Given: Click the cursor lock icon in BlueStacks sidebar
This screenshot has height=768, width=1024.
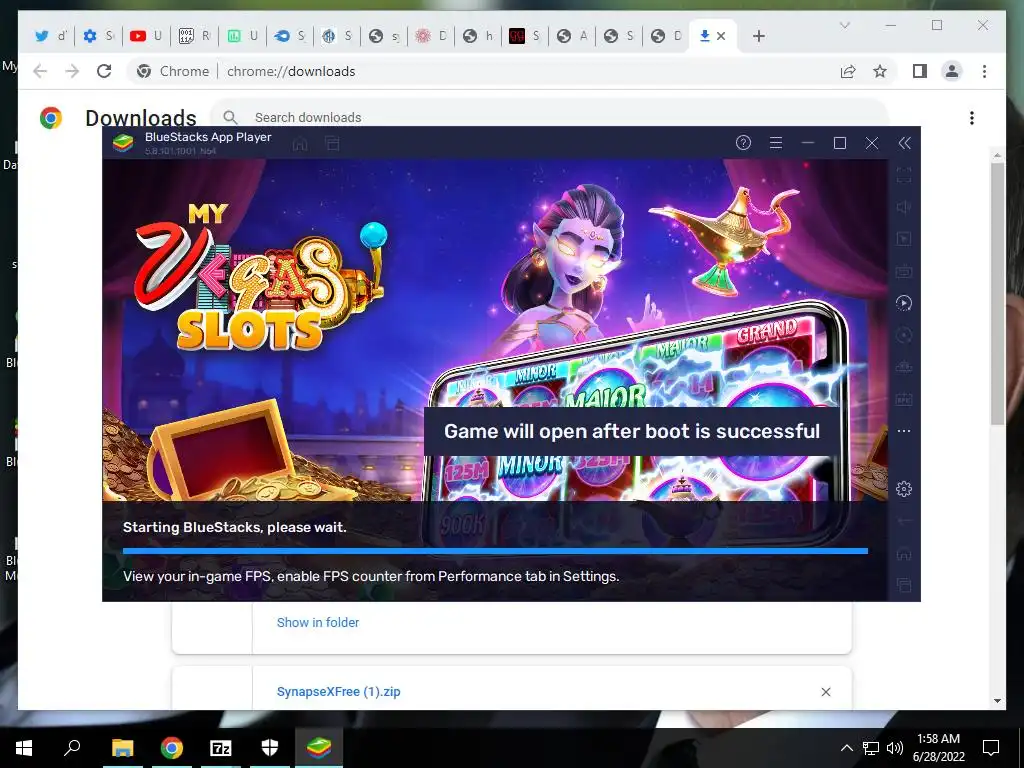Looking at the screenshot, I should (x=904, y=239).
